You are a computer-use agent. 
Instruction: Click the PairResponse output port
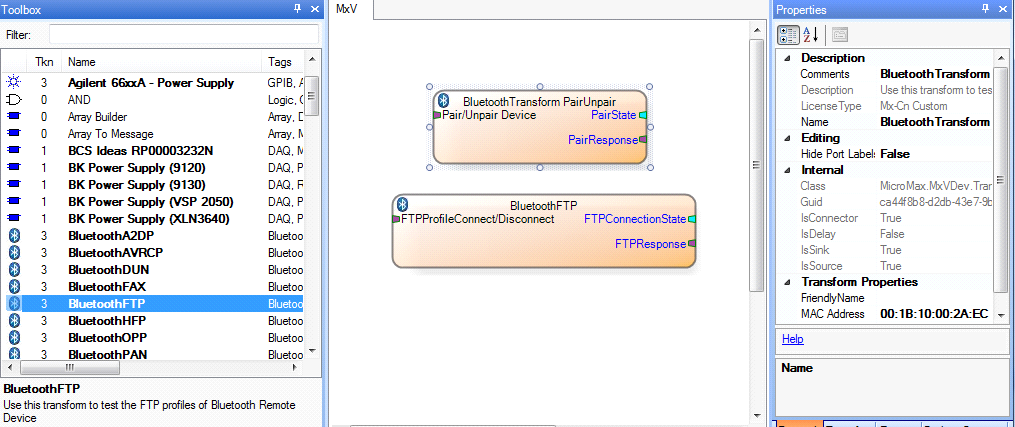point(643,139)
